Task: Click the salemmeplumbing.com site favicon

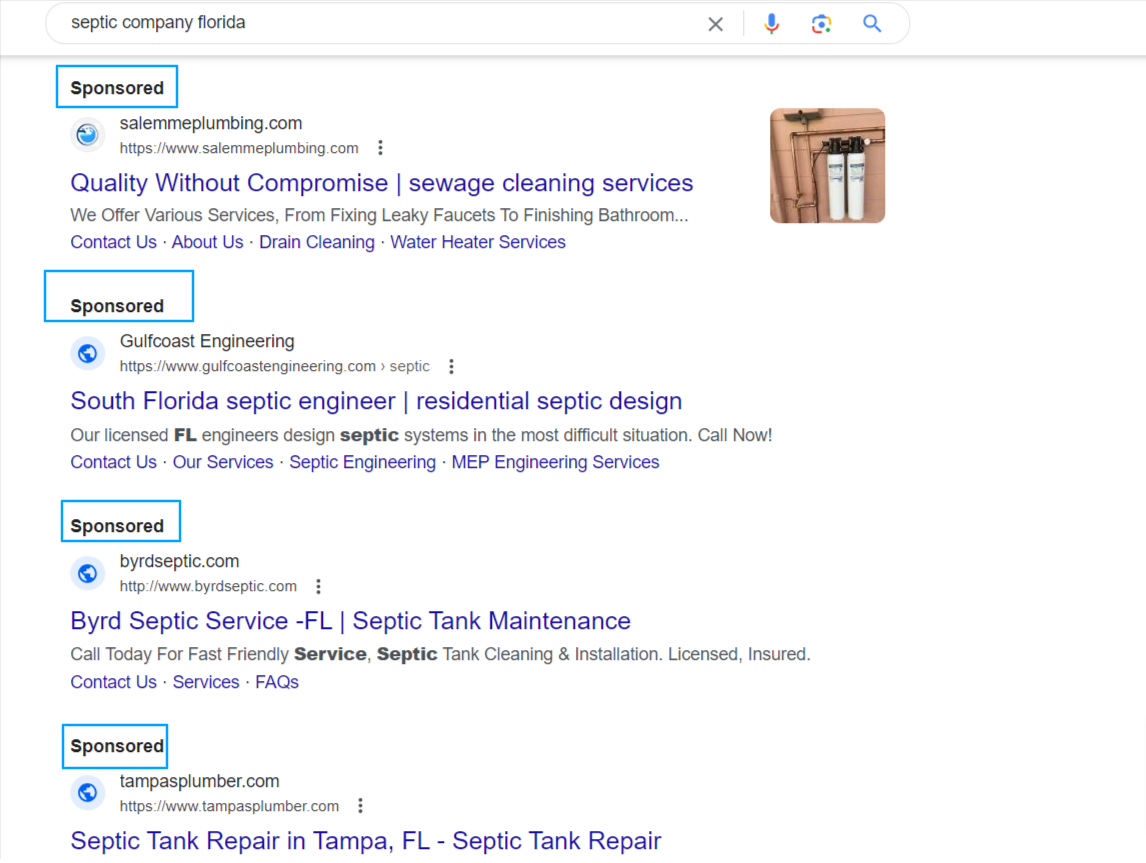Action: point(87,135)
